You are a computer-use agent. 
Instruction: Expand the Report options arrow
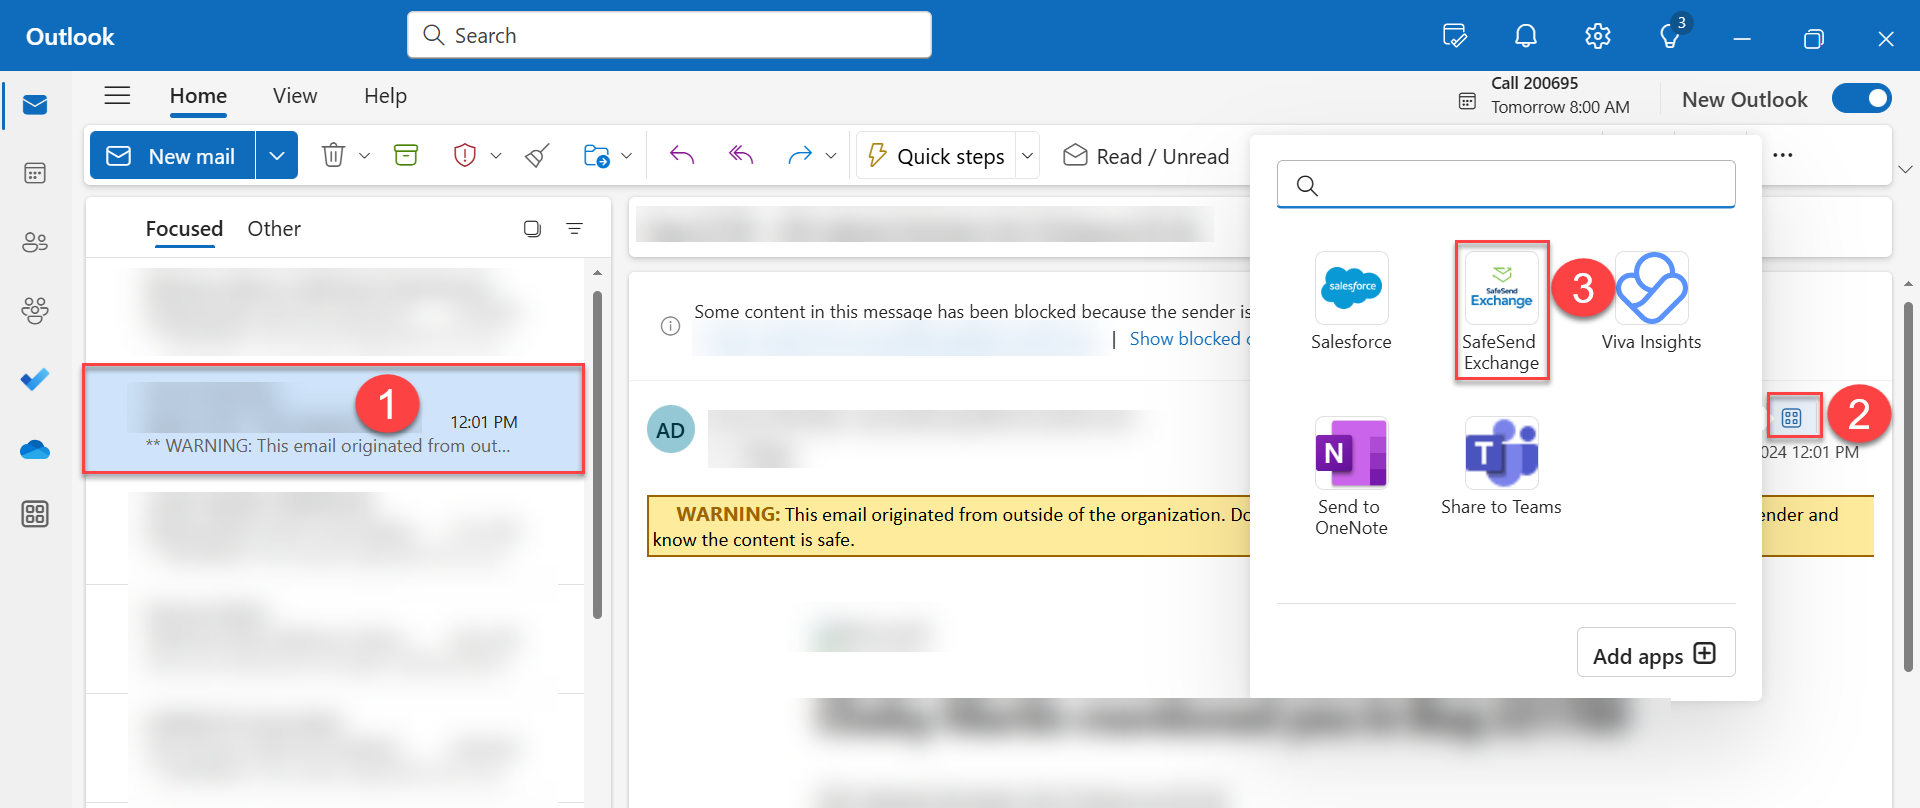coord(496,155)
